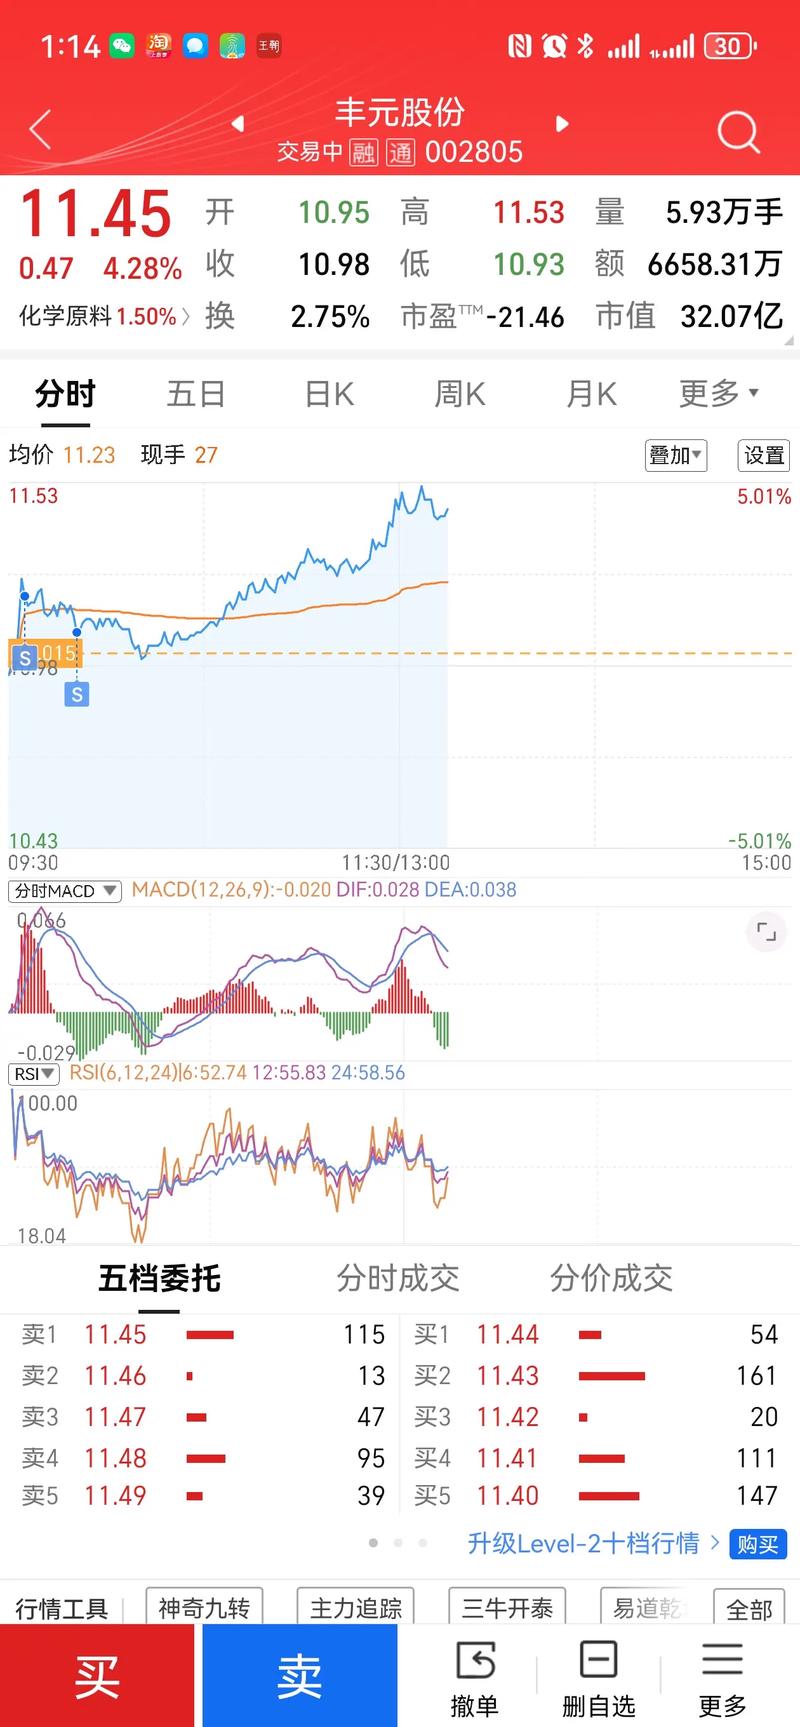Open the RSI indicator dropdown

(x=35, y=1074)
